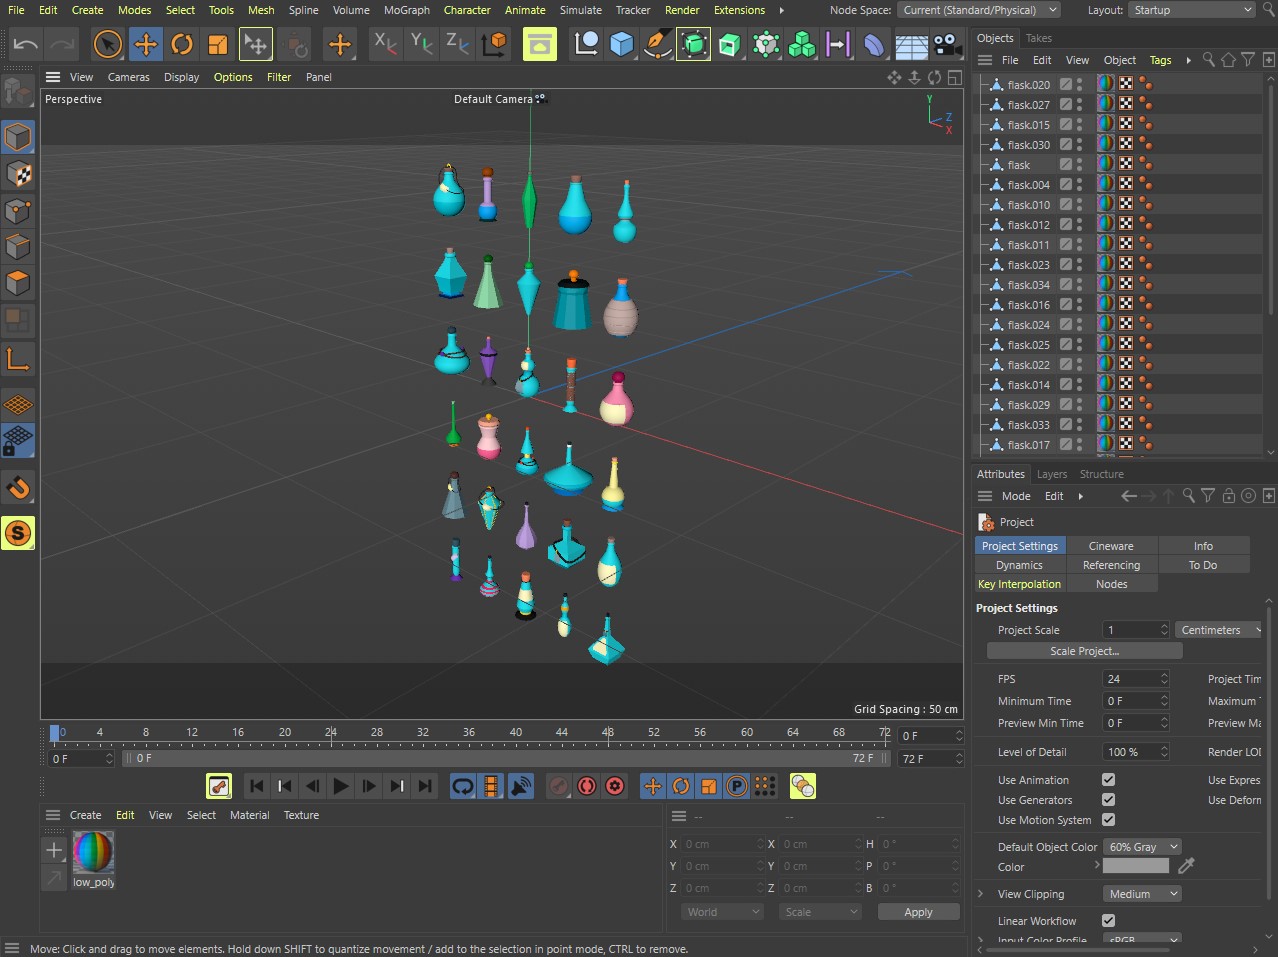Open the Spline Pen tool
Image resolution: width=1278 pixels, height=957 pixels.
point(658,44)
